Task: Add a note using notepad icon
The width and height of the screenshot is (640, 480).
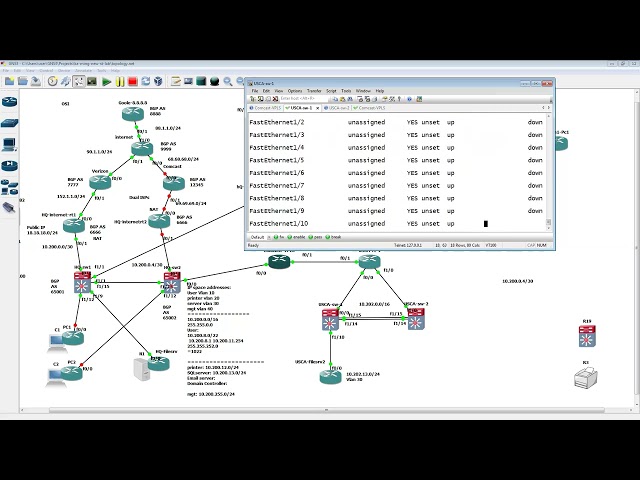Action: (x=176, y=81)
